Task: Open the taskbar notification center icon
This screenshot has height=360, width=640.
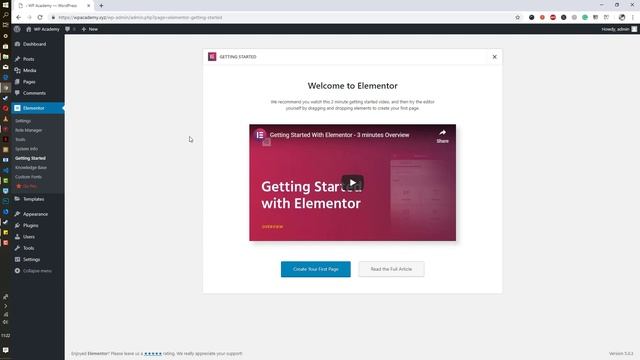Action: 5,350
